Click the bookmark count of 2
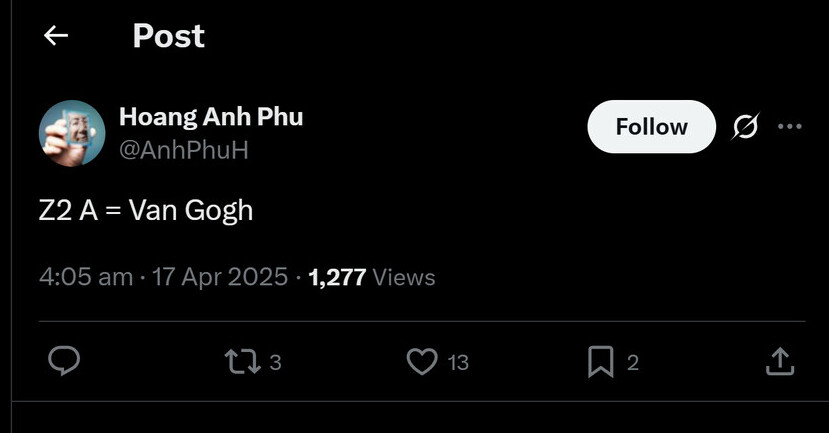 [x=633, y=363]
